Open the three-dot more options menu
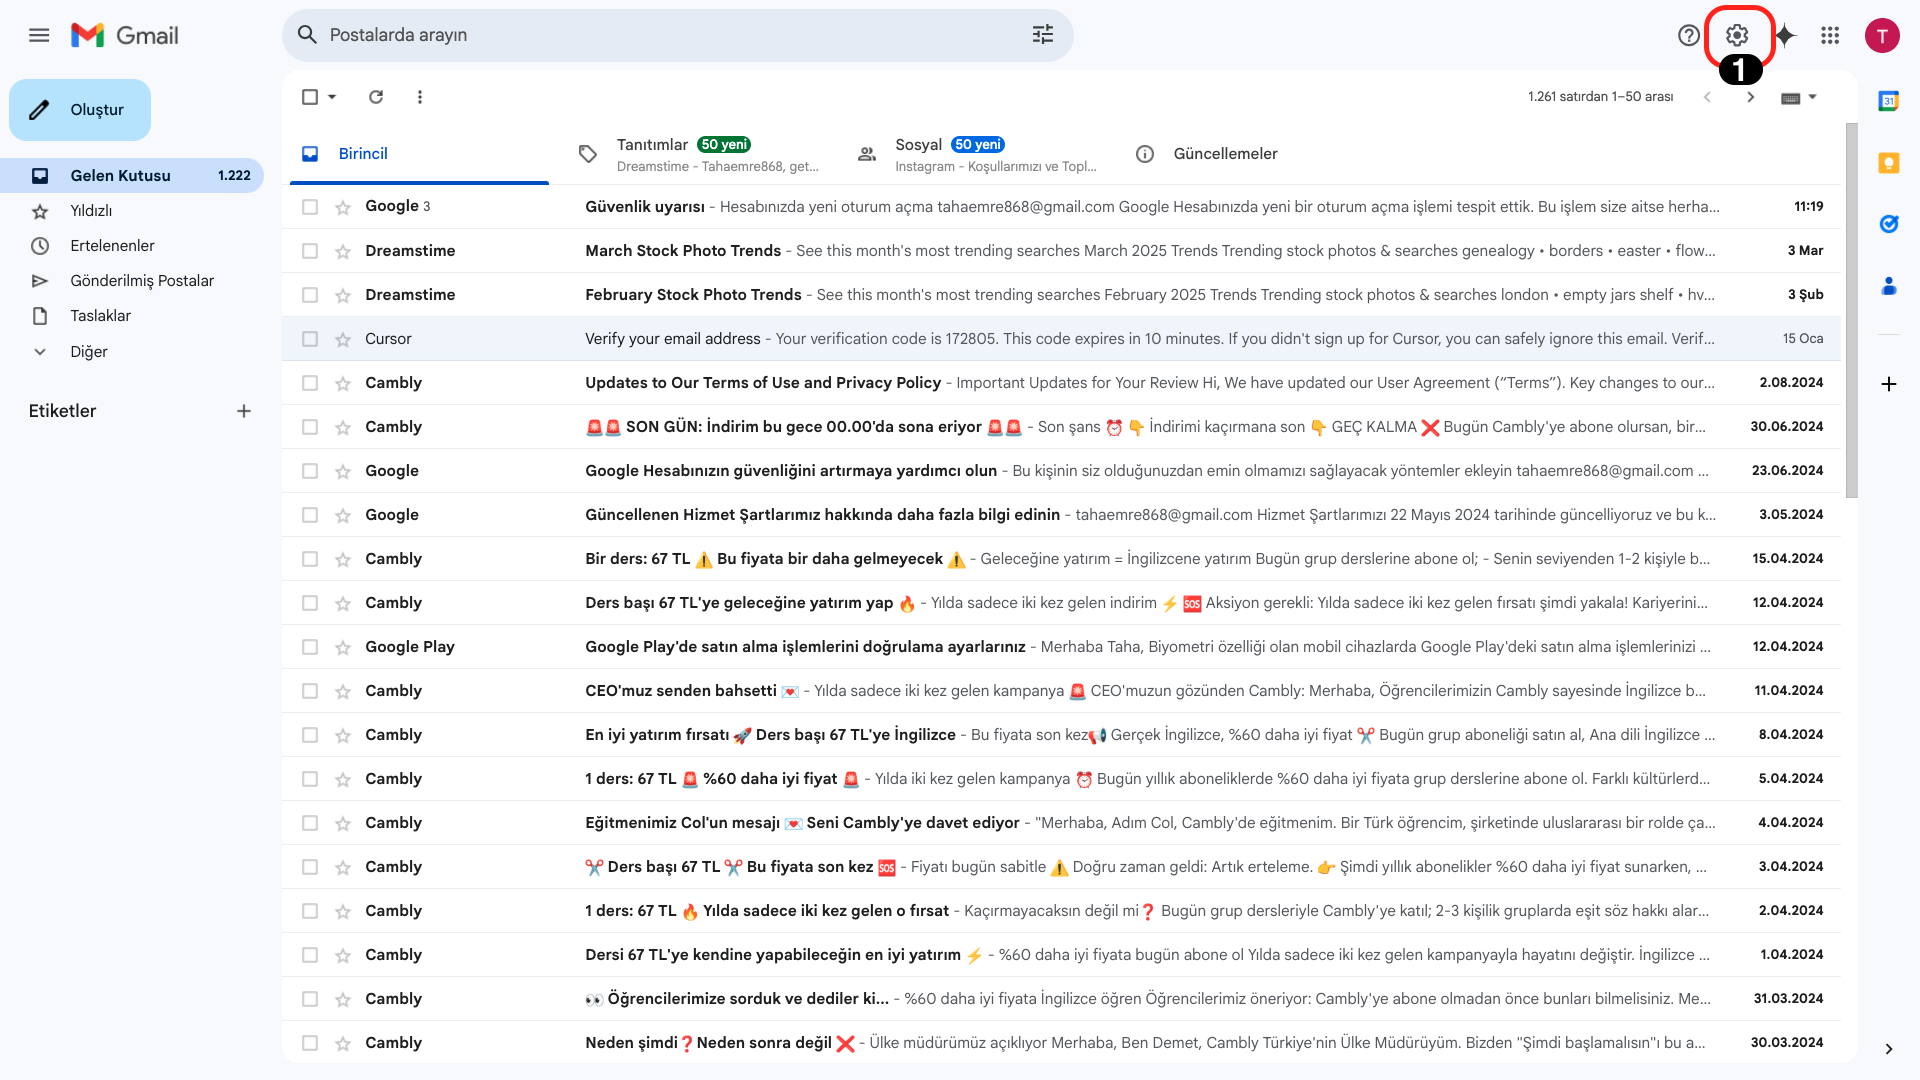 pos(420,97)
